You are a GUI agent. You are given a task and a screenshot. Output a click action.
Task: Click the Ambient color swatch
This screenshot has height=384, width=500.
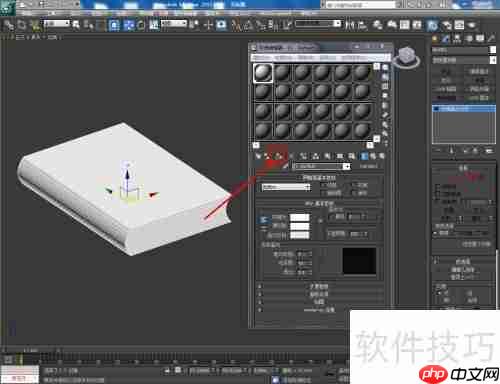pyautogui.click(x=300, y=218)
